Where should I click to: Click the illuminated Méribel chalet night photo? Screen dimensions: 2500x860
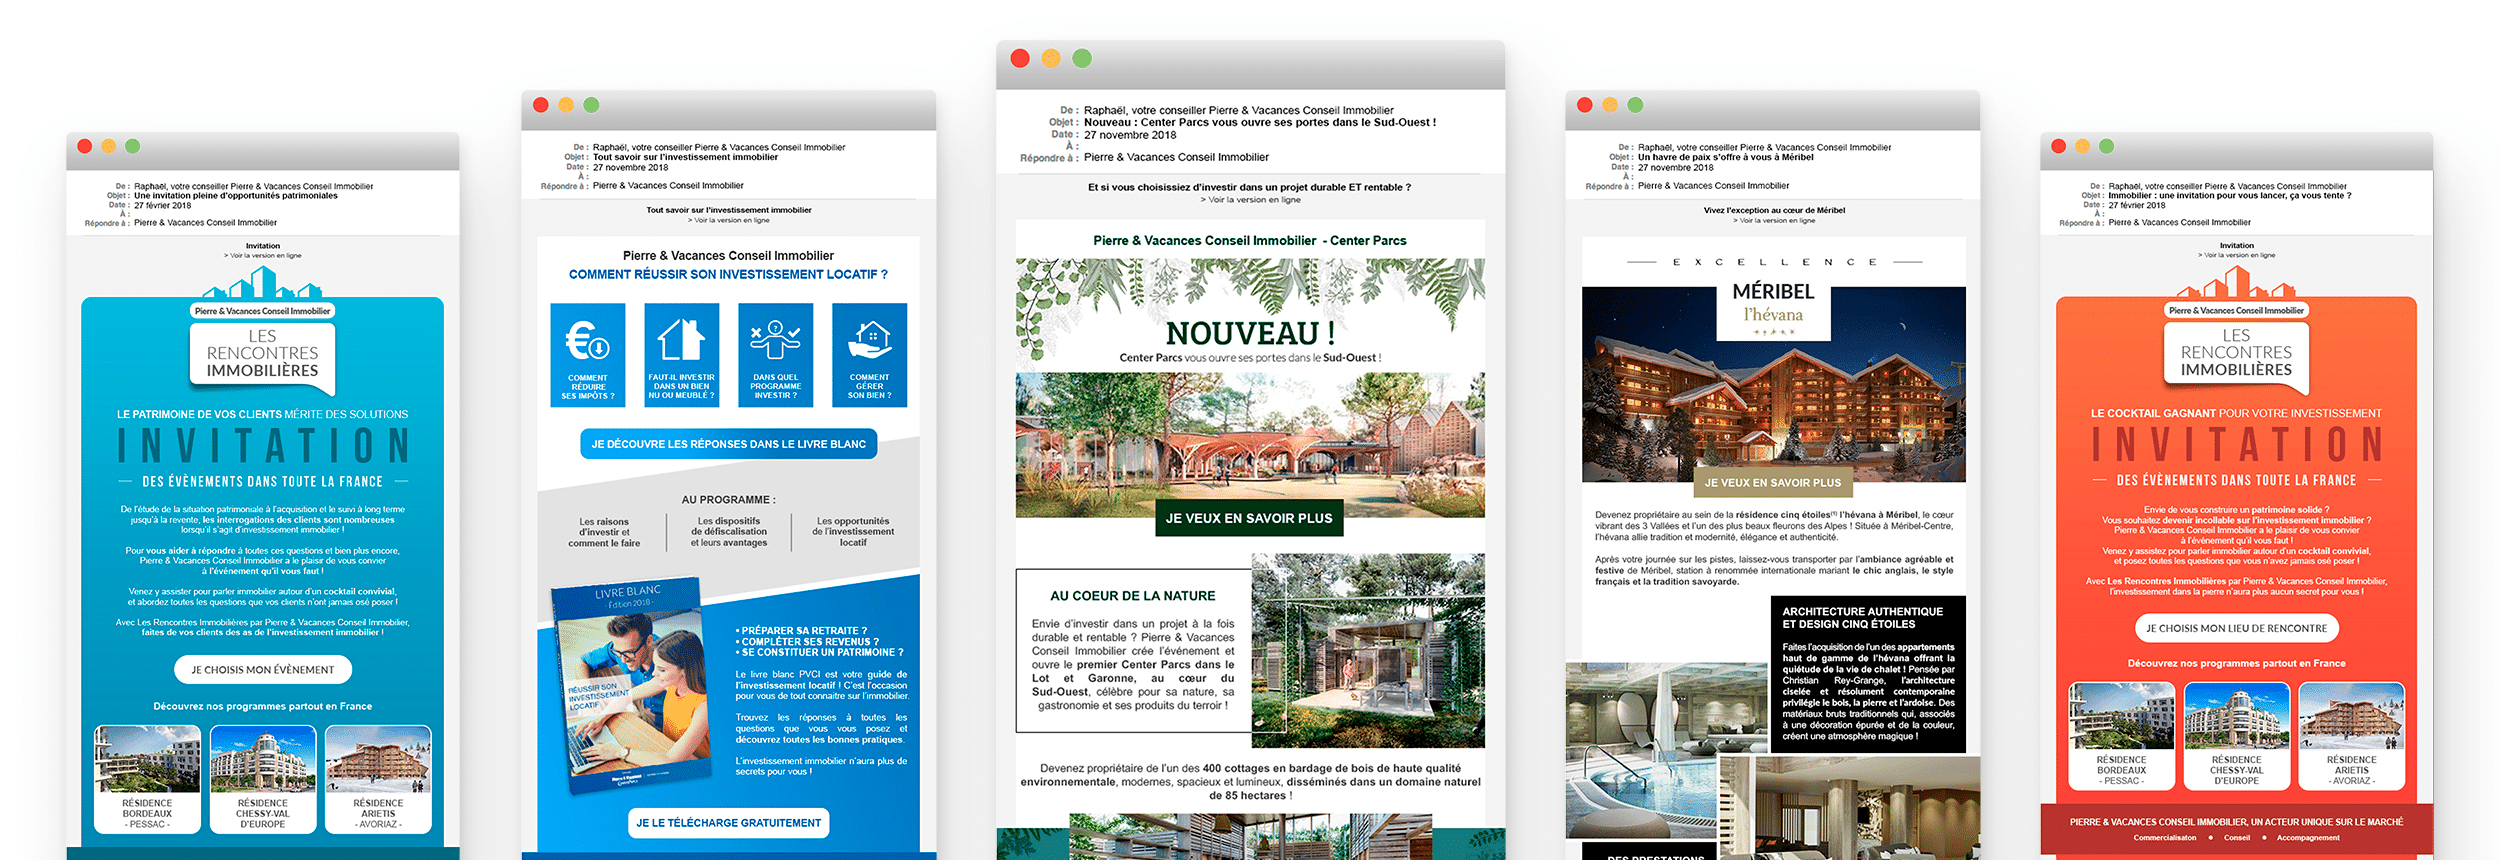point(1774,385)
